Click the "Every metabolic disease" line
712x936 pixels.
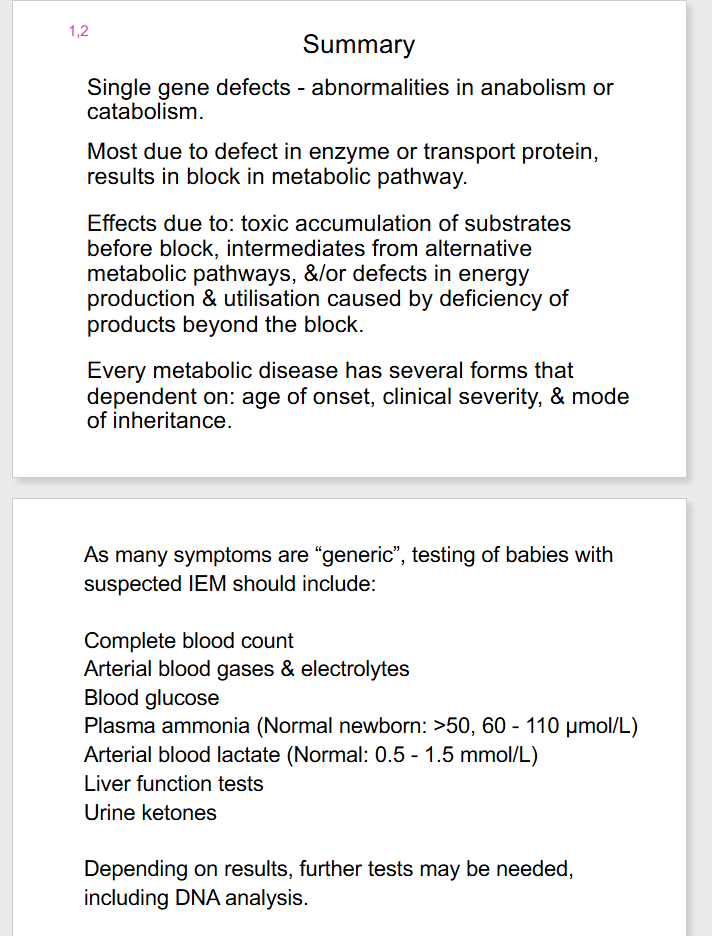pos(330,371)
